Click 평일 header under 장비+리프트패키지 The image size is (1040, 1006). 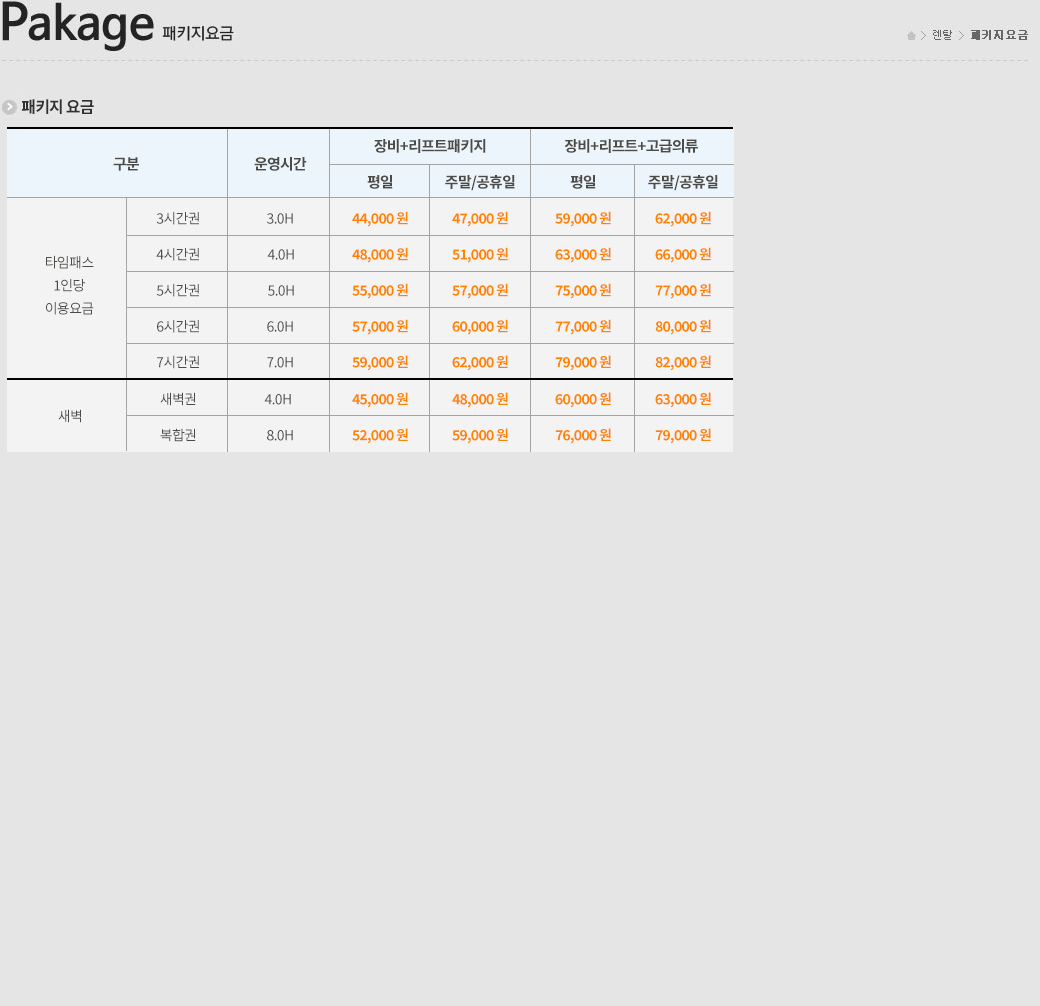point(379,181)
